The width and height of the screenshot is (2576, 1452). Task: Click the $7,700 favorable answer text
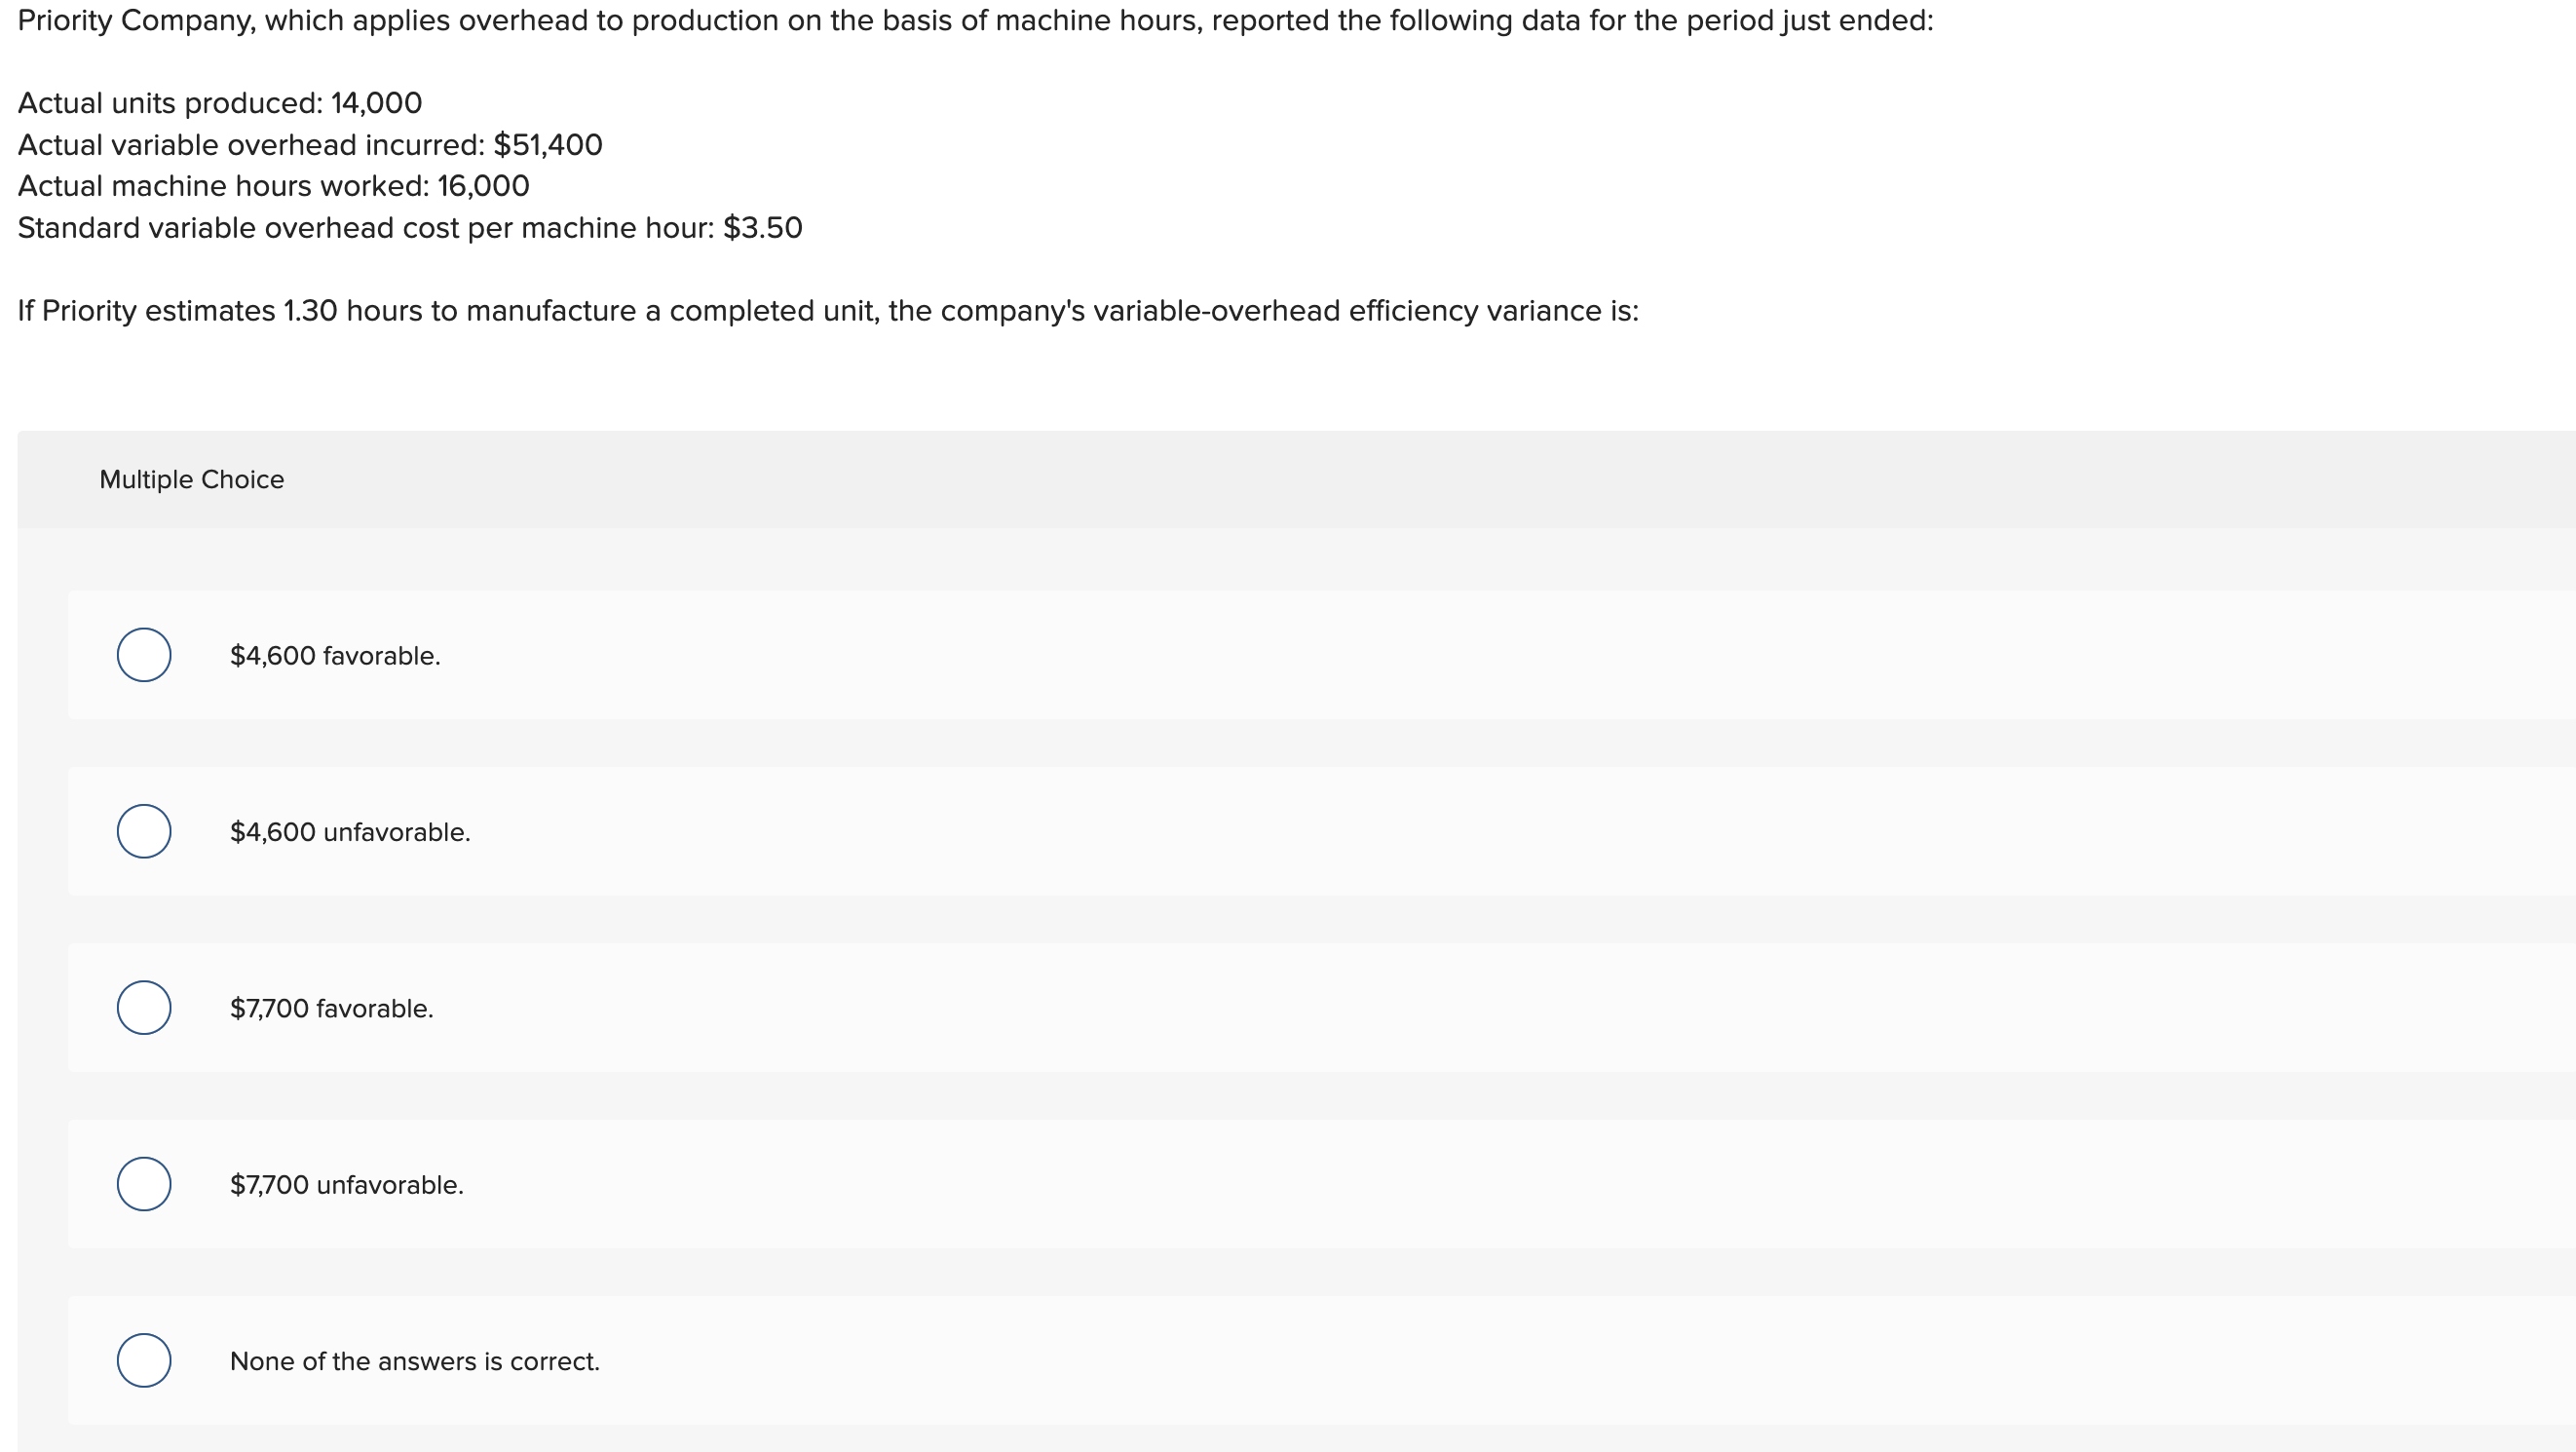331,1008
